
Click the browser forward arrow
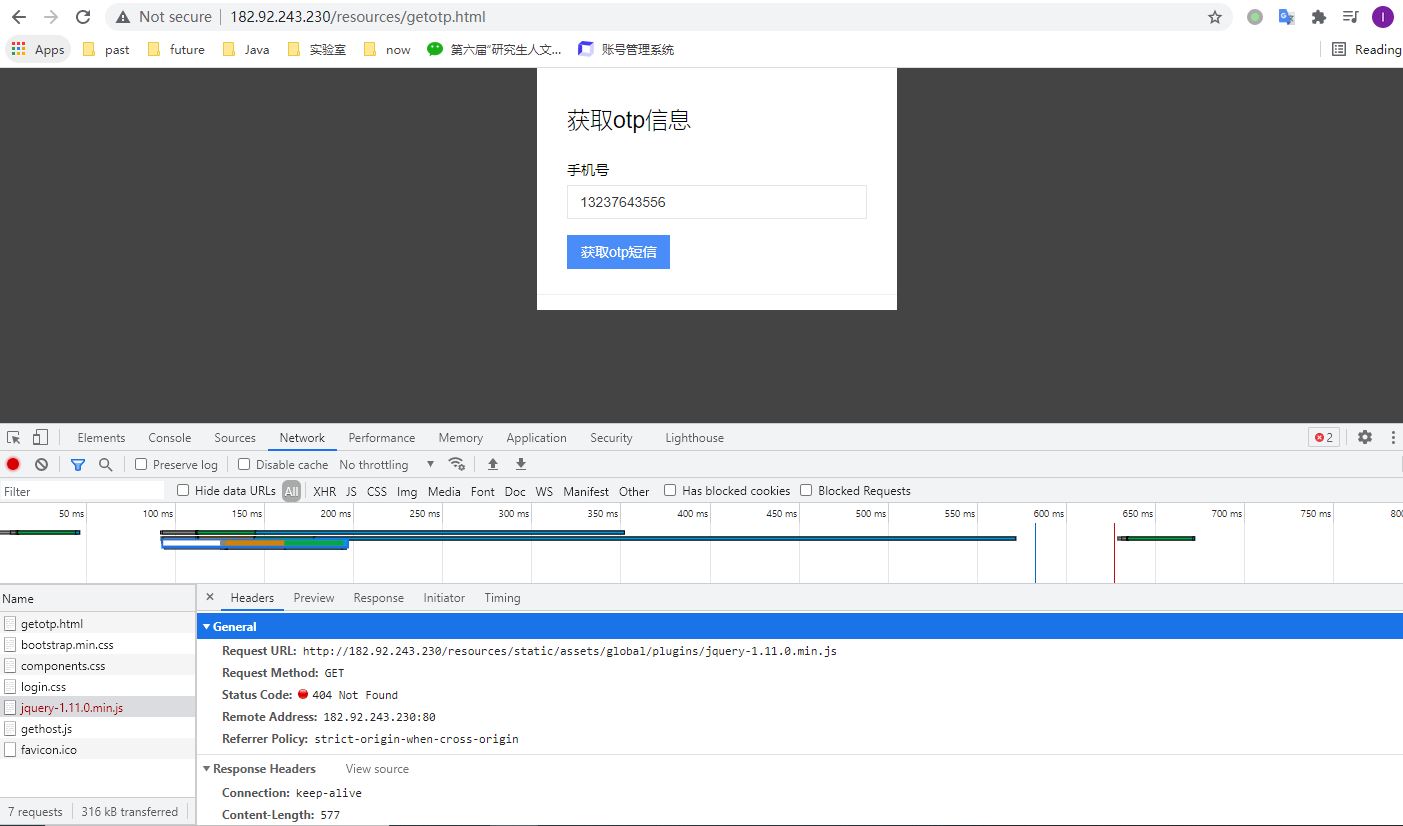pyautogui.click(x=51, y=17)
